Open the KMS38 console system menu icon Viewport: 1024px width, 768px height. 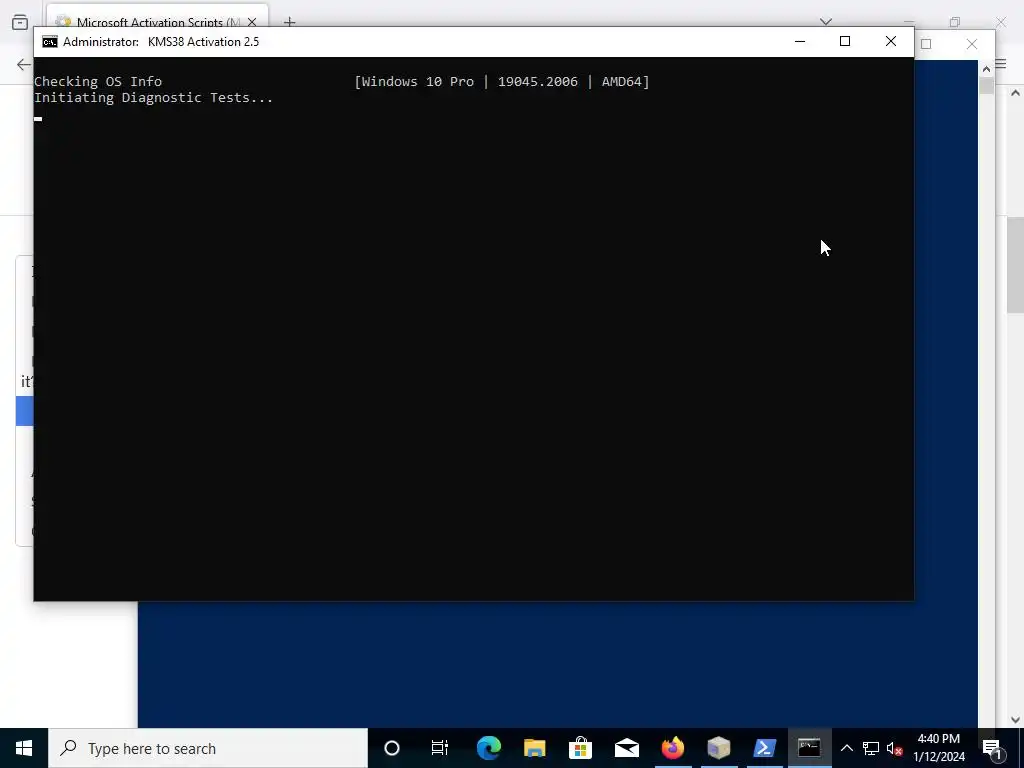coord(50,42)
